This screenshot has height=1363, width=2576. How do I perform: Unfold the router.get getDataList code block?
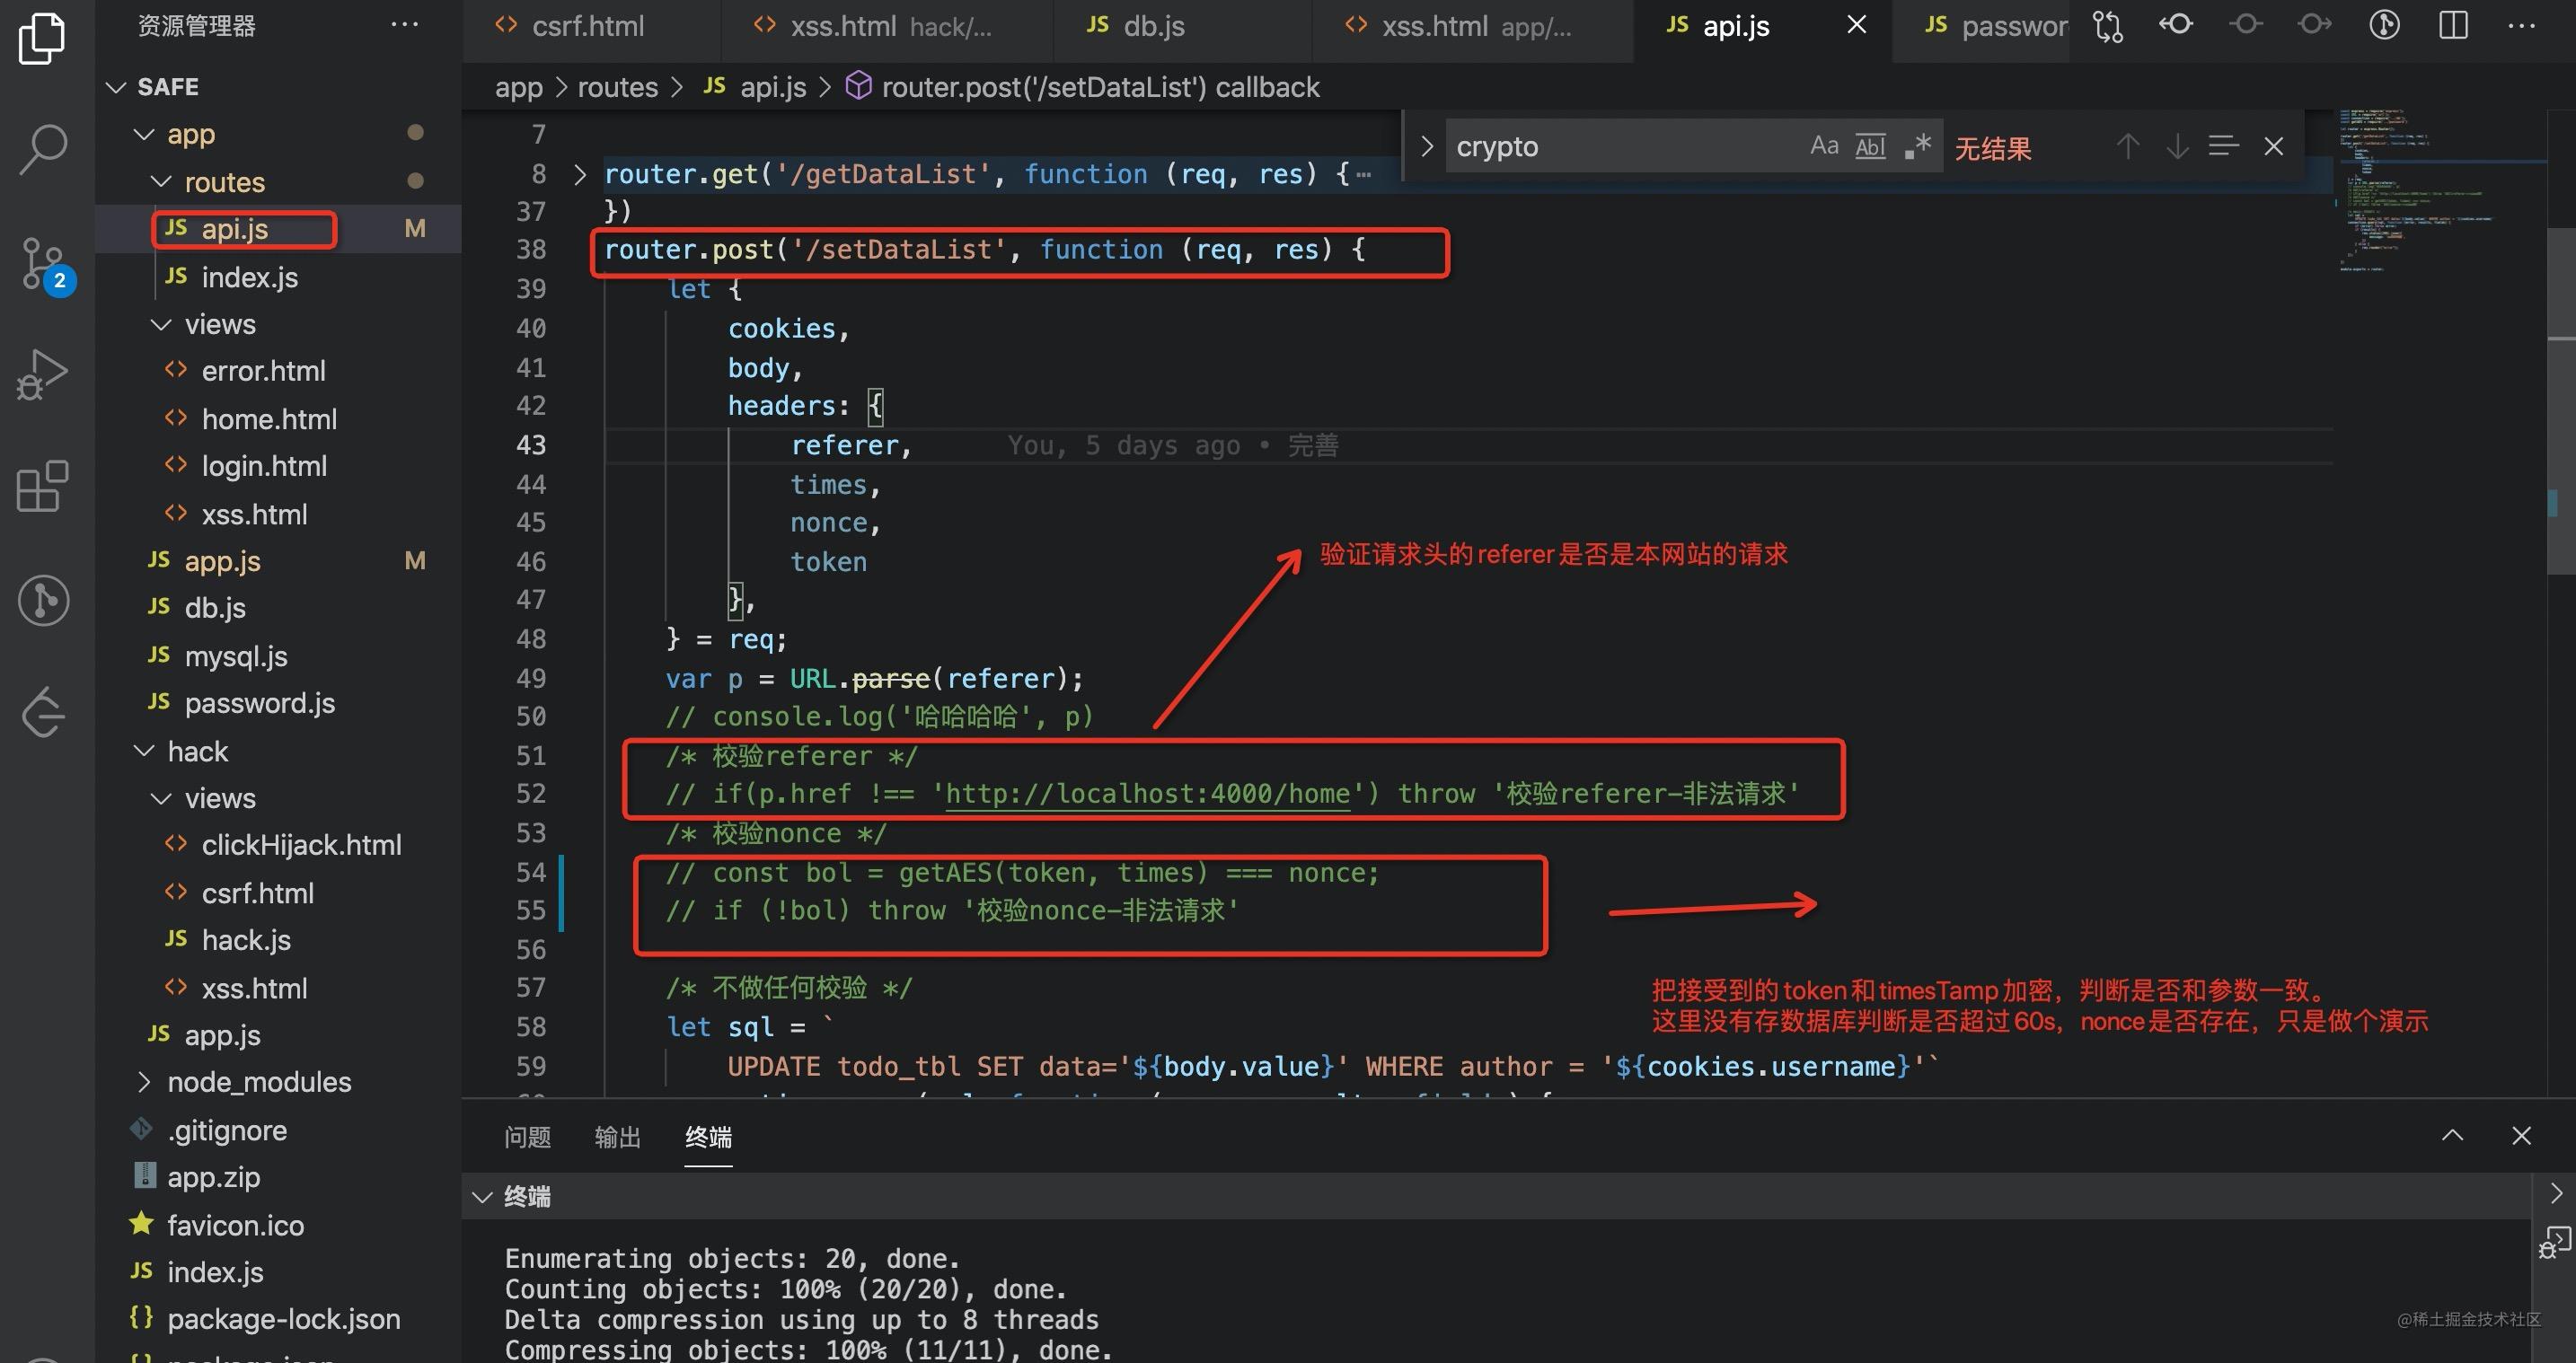pyautogui.click(x=580, y=174)
